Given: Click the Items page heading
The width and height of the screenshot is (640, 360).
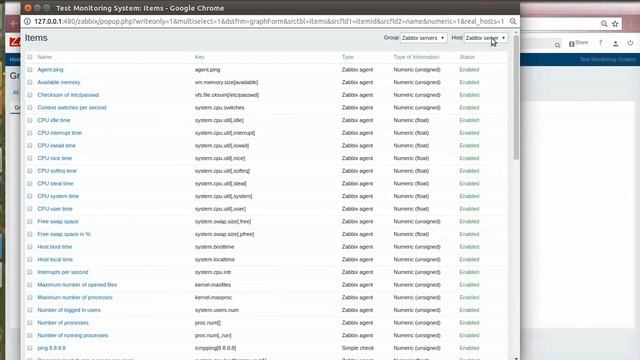Looking at the screenshot, I should (36, 38).
